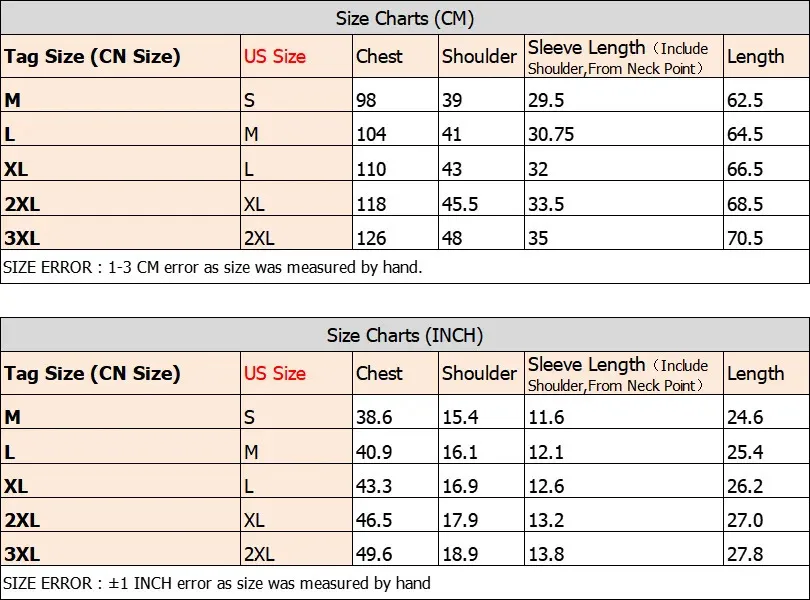
Task: Click the Chest value 126 for 3XL
Action: point(371,238)
